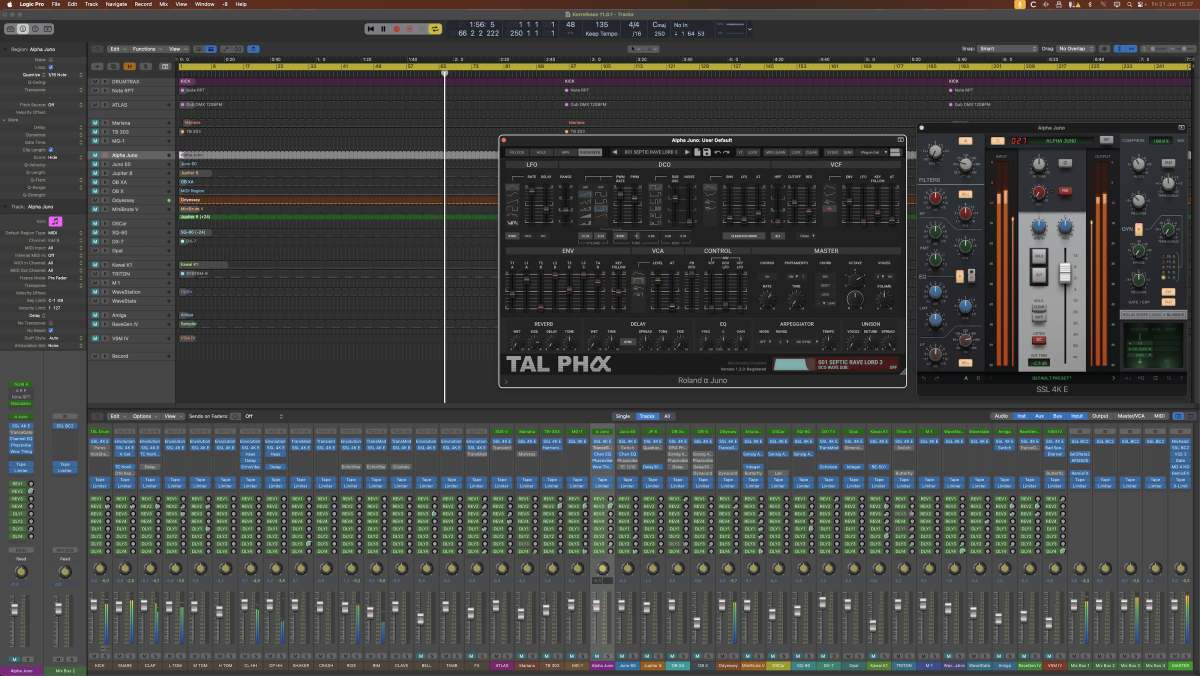
Task: Click SYSEX button in TAL plugin
Action: [832, 152]
